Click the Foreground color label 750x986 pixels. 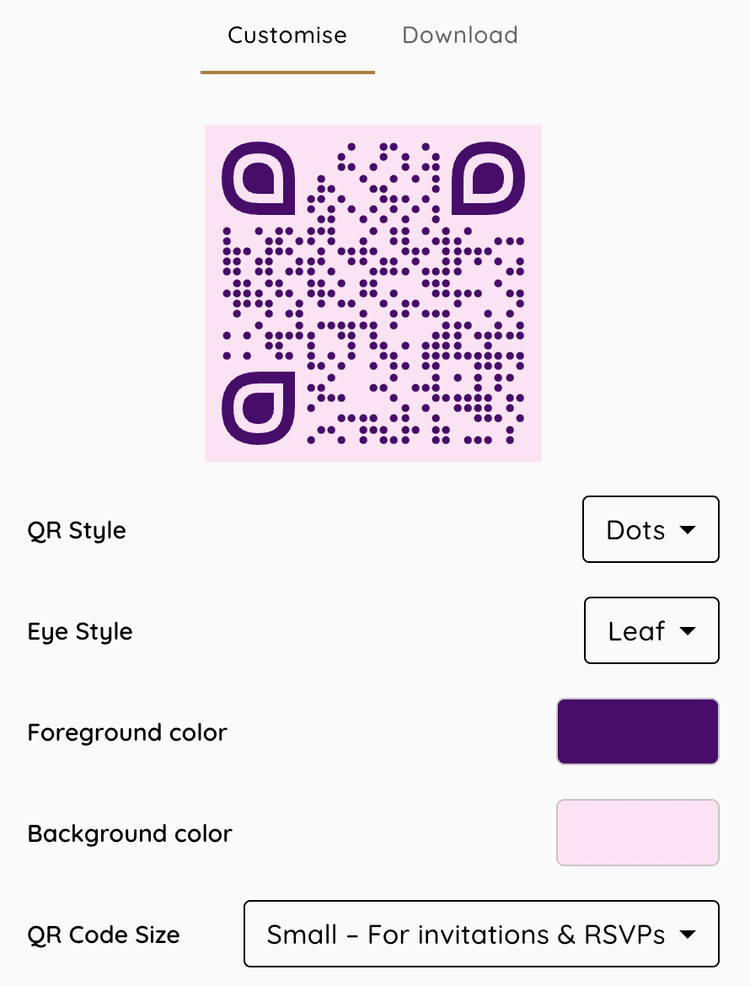pyautogui.click(x=127, y=732)
